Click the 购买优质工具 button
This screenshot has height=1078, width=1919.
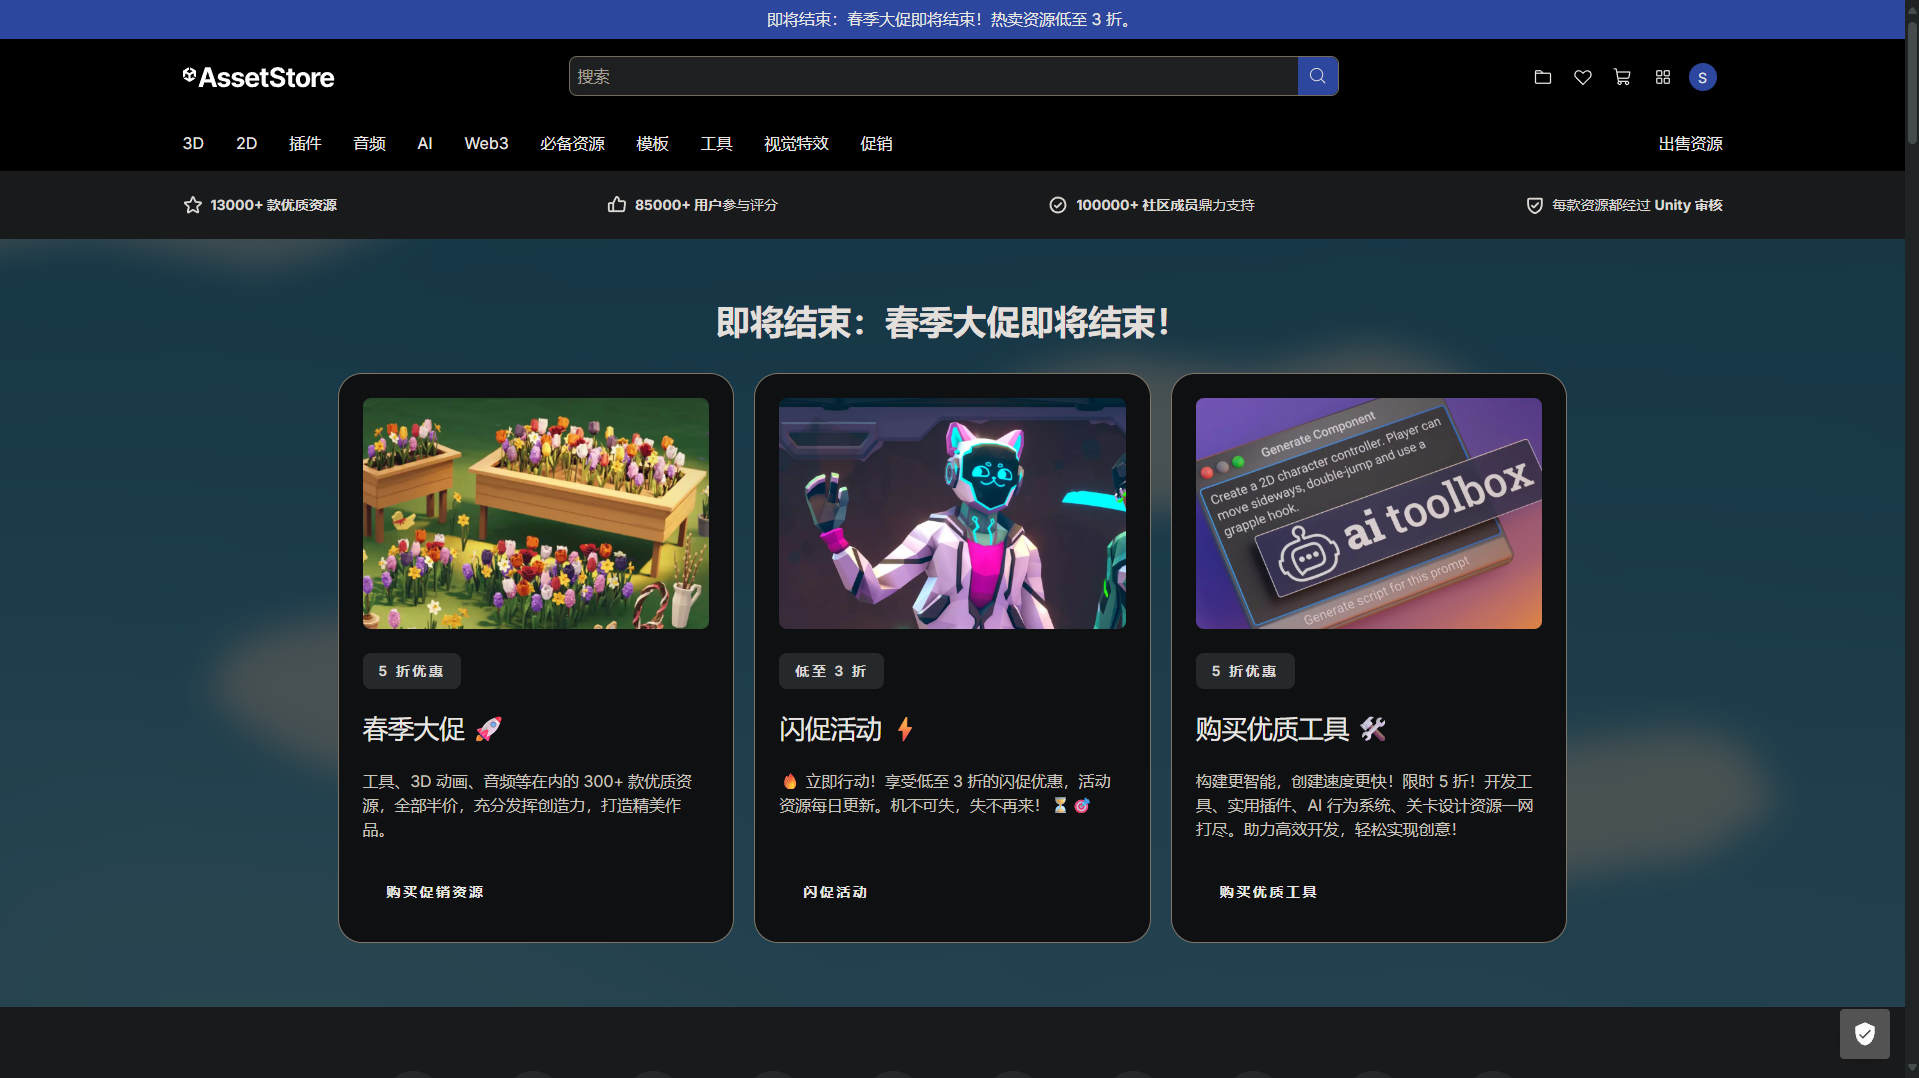pos(1268,892)
